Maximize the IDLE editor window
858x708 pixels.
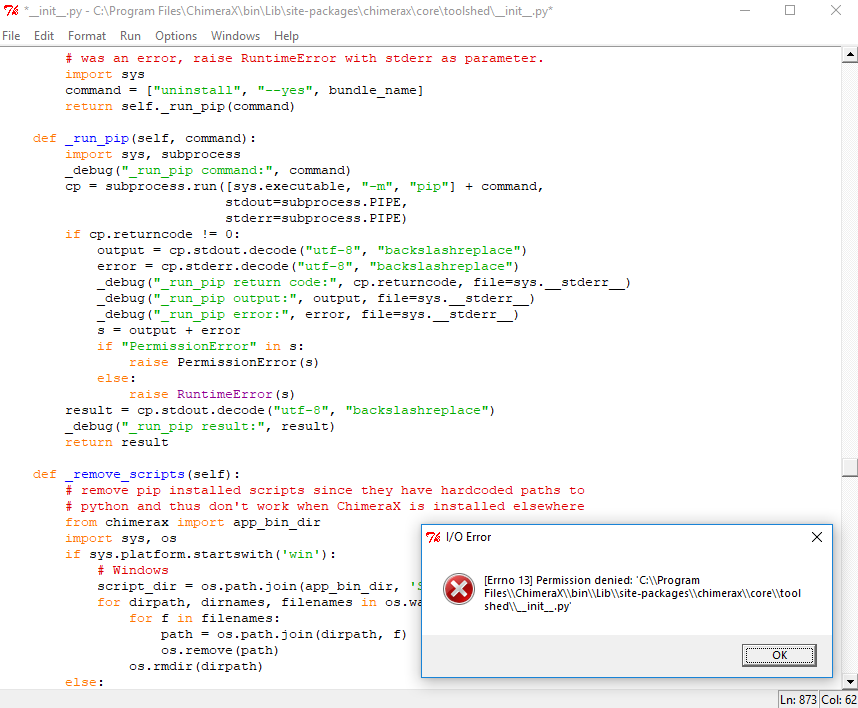tap(790, 11)
